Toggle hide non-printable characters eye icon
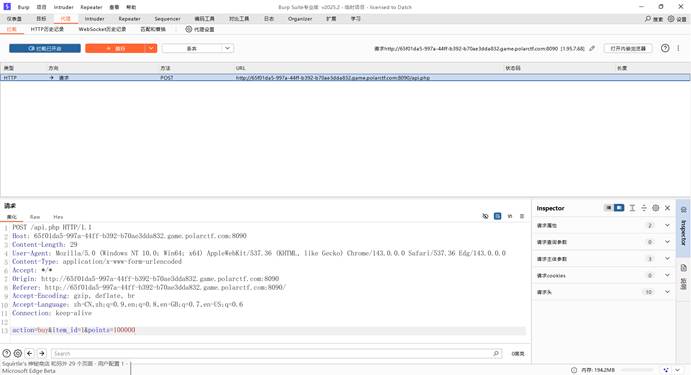This screenshot has height=375, width=691. 485,216
